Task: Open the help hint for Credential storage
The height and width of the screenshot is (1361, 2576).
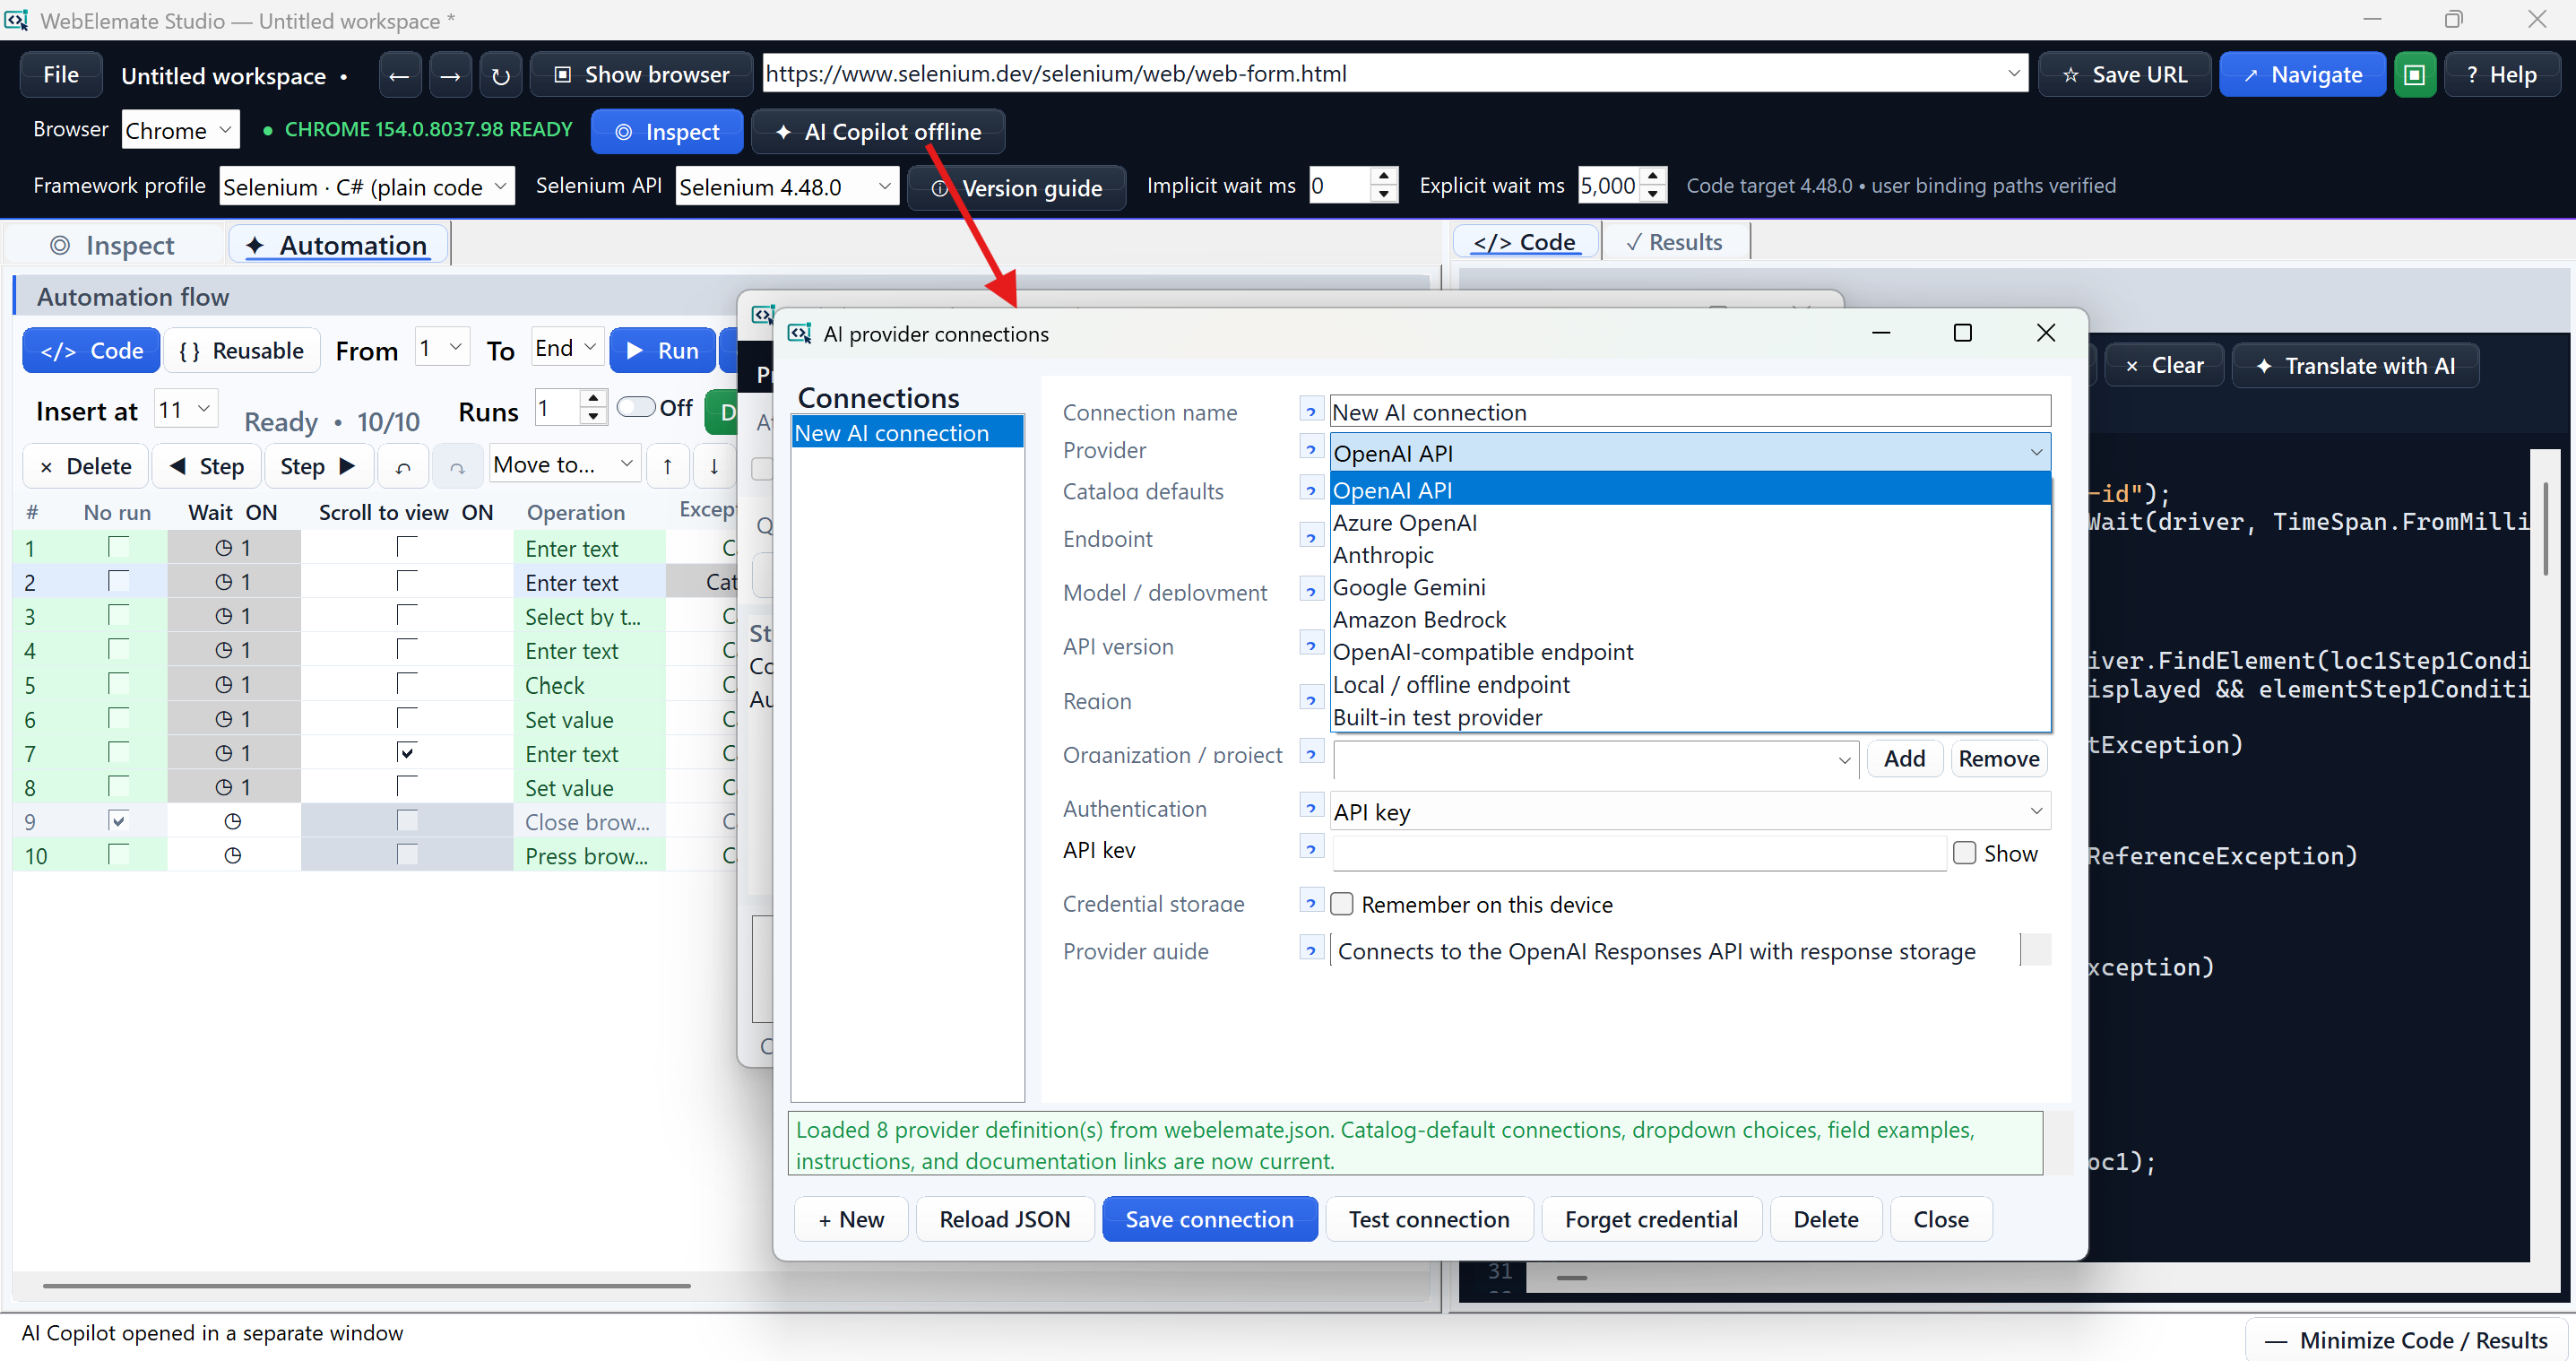Action: 1311,902
